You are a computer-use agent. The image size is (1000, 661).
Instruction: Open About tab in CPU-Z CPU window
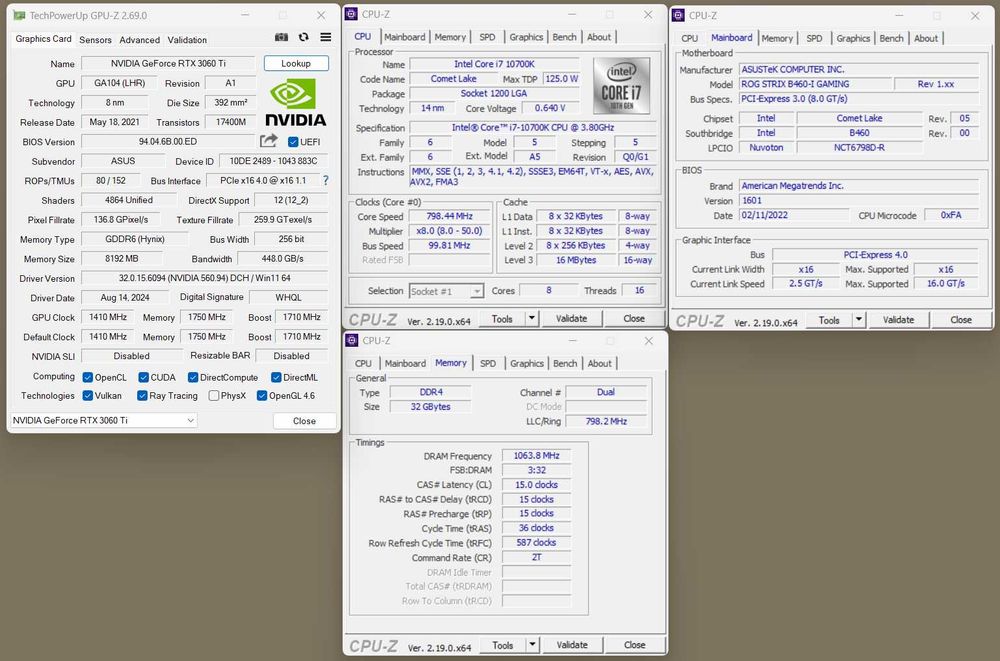coord(599,37)
